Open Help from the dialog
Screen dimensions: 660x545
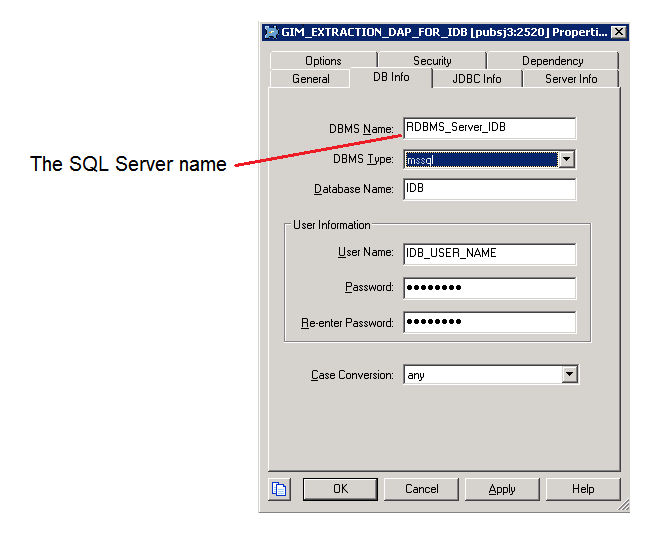click(583, 489)
